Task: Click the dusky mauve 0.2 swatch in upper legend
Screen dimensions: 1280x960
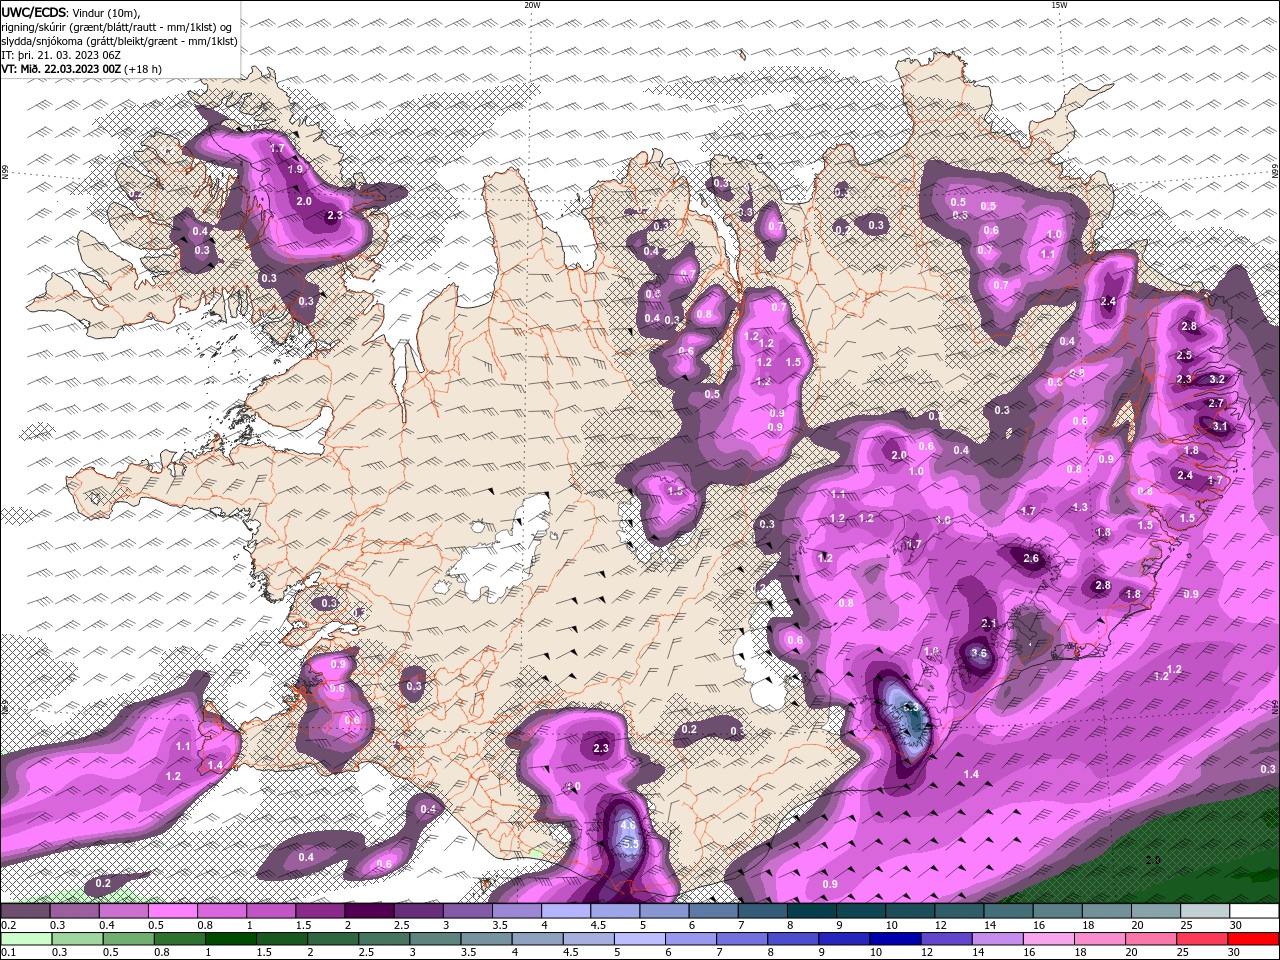Action: coord(25,911)
